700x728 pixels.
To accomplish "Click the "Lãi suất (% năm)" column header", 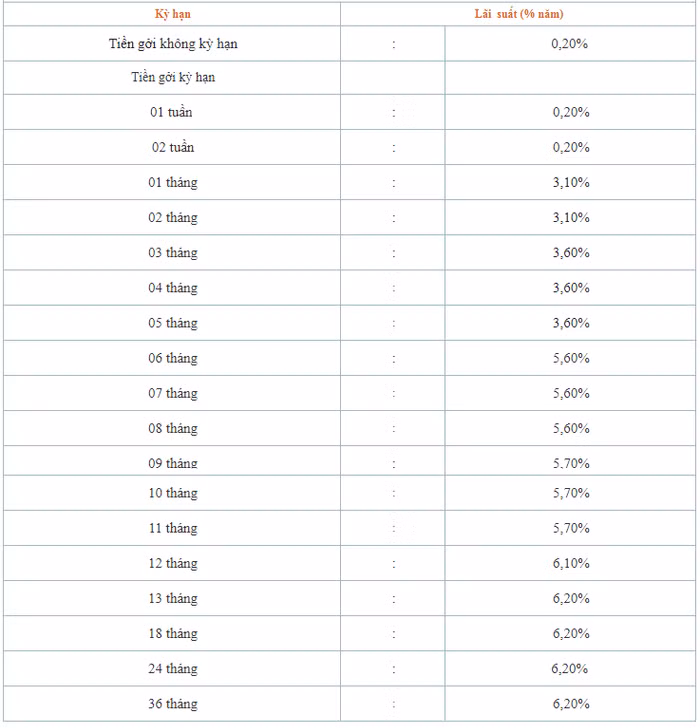I will [519, 14].
